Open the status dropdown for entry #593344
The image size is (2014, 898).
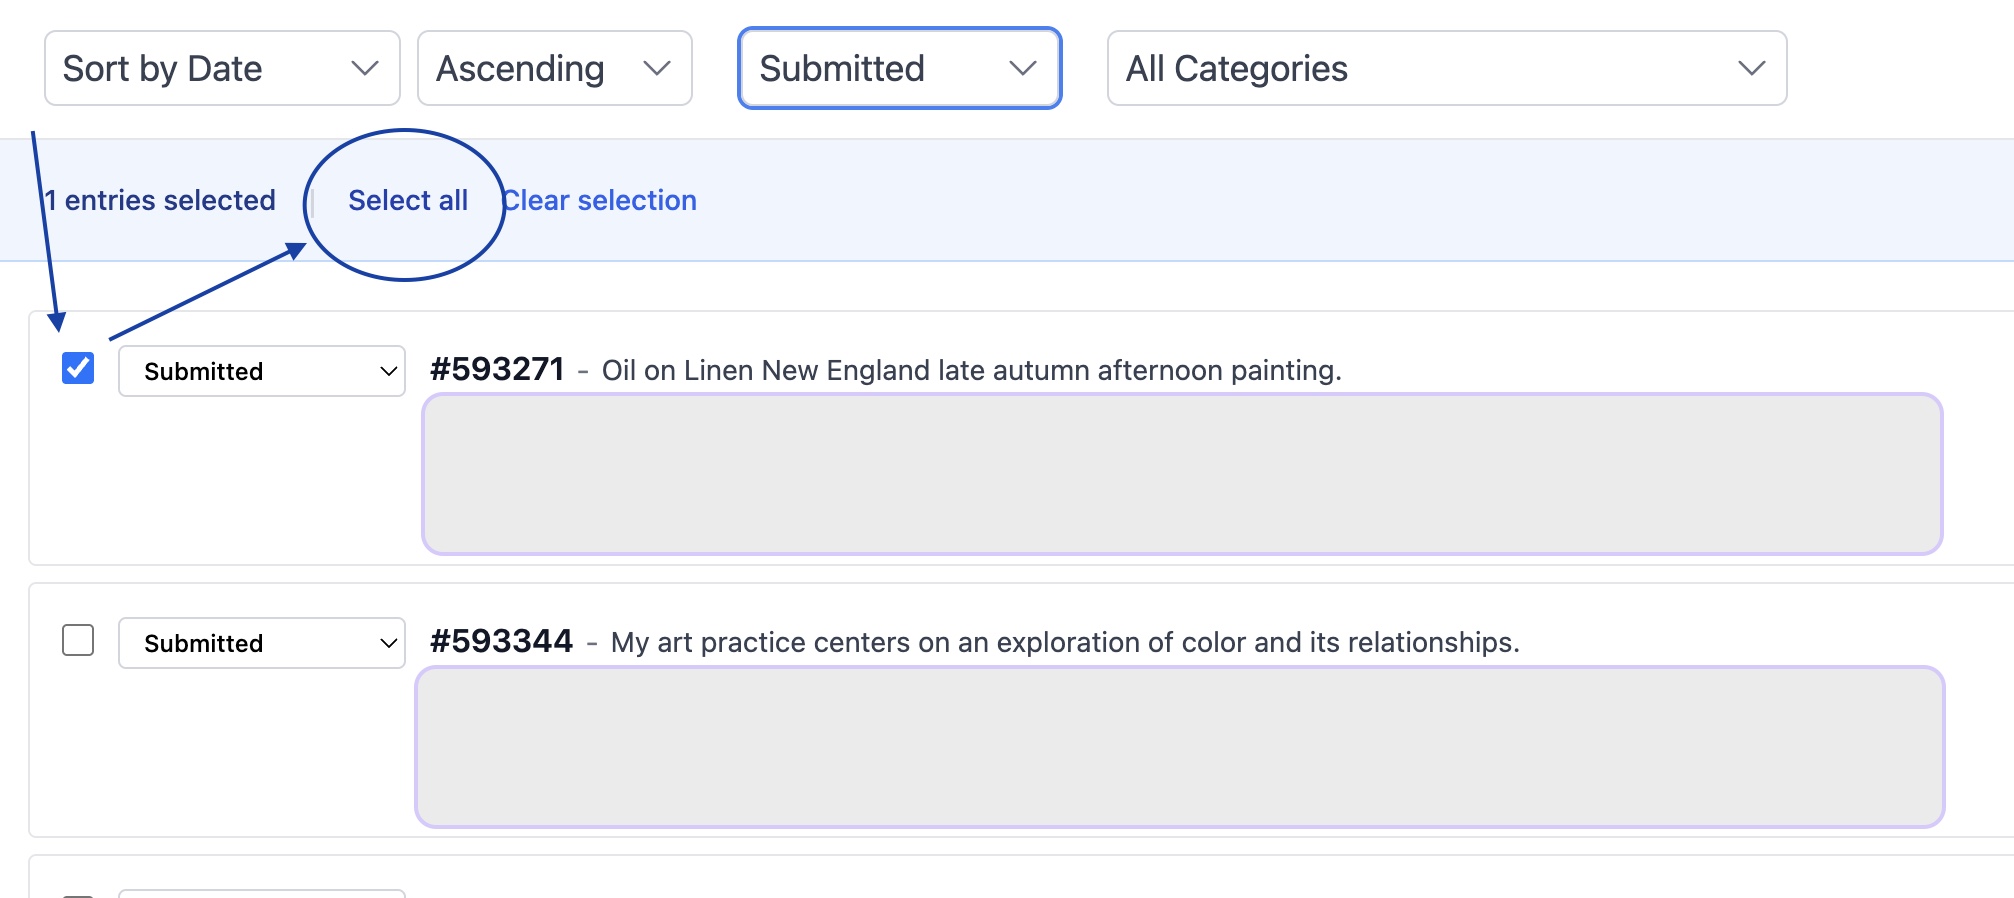tap(262, 643)
